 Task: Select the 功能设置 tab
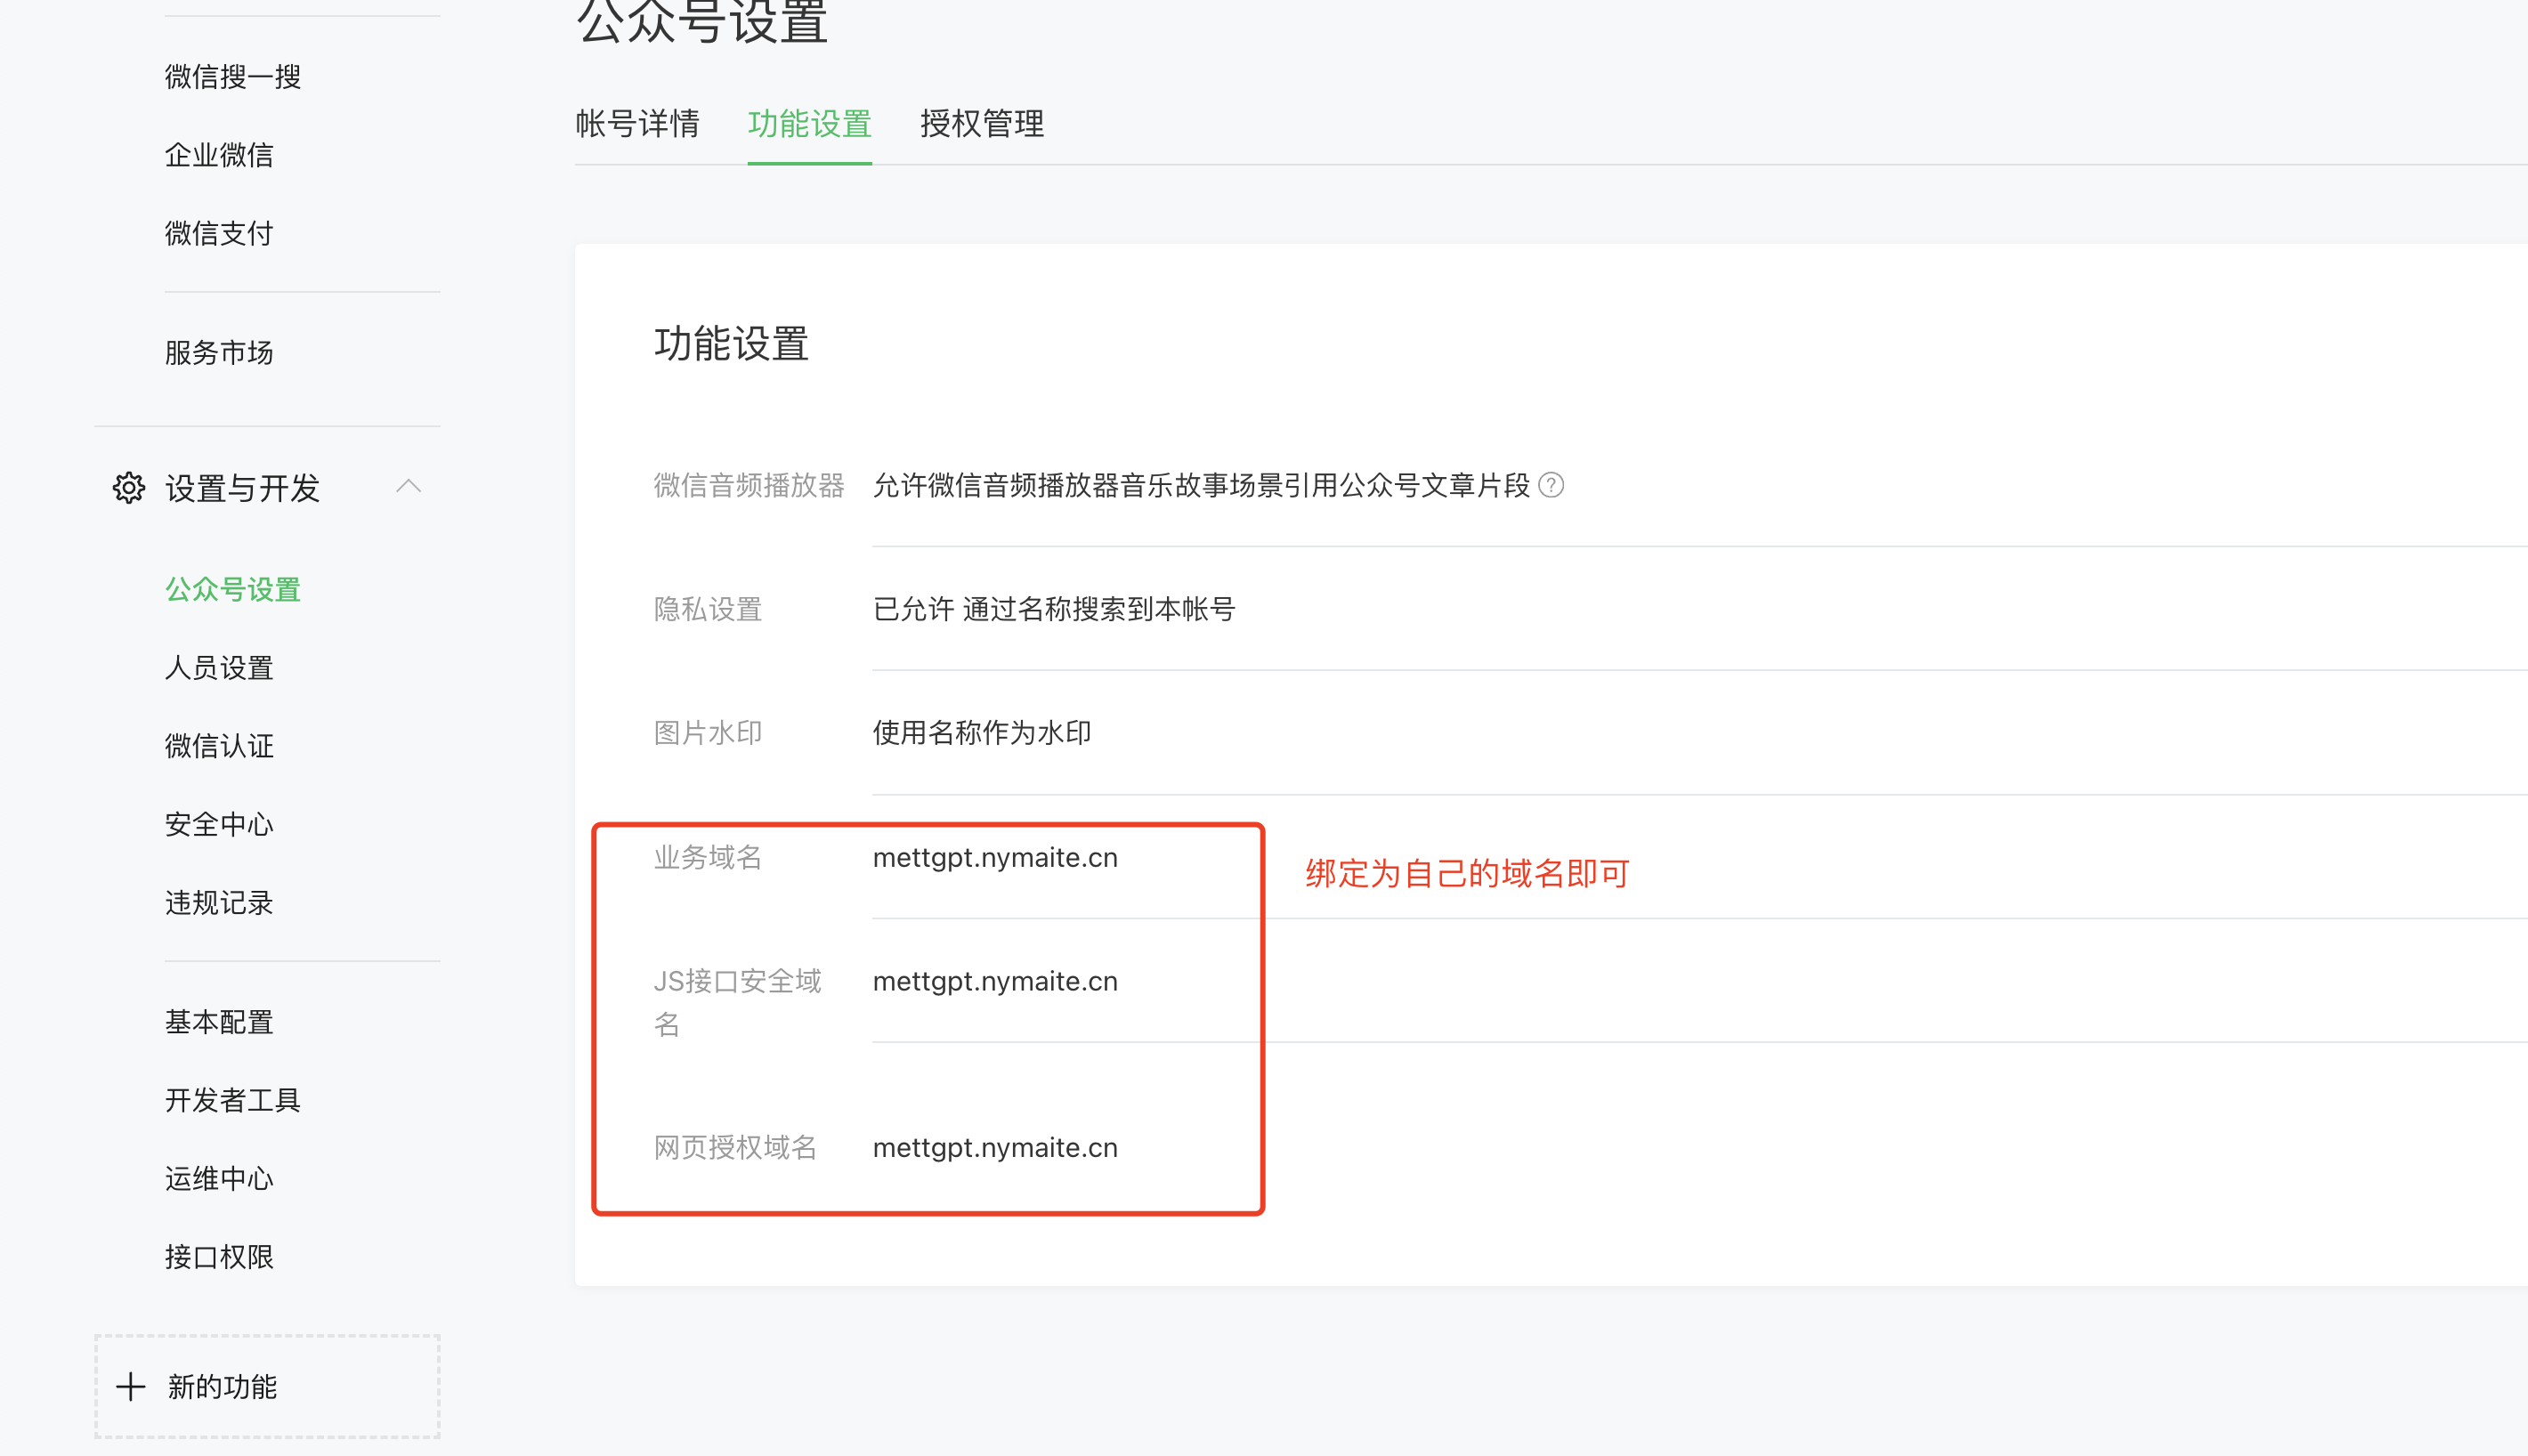(808, 123)
